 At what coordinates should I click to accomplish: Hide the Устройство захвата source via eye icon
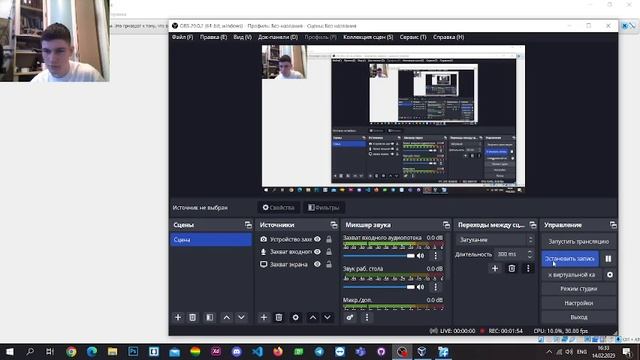317,239
